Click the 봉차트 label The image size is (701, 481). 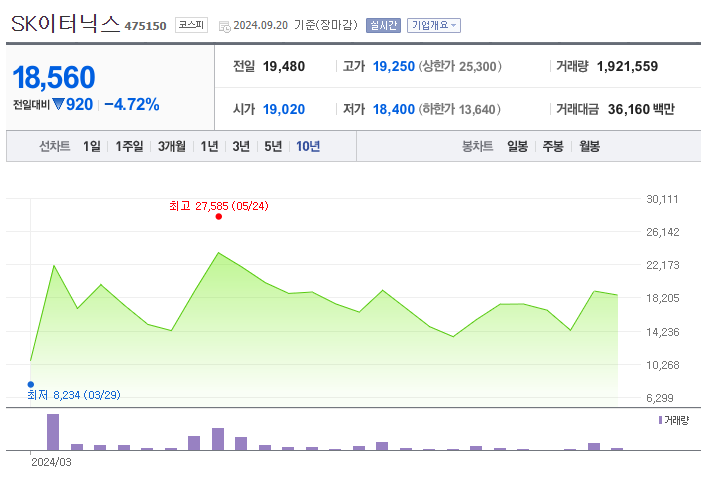click(x=477, y=146)
